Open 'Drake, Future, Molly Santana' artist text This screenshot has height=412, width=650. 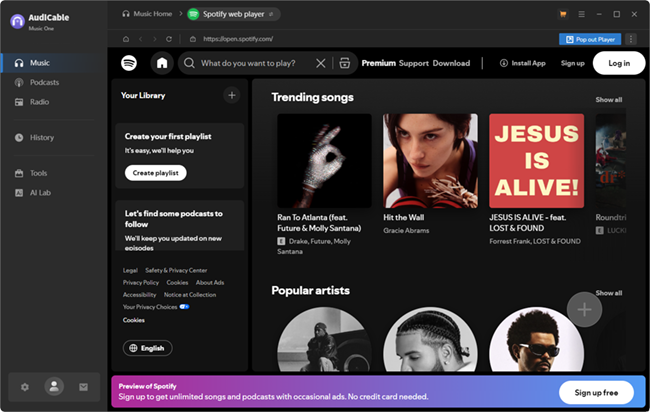[x=315, y=246]
